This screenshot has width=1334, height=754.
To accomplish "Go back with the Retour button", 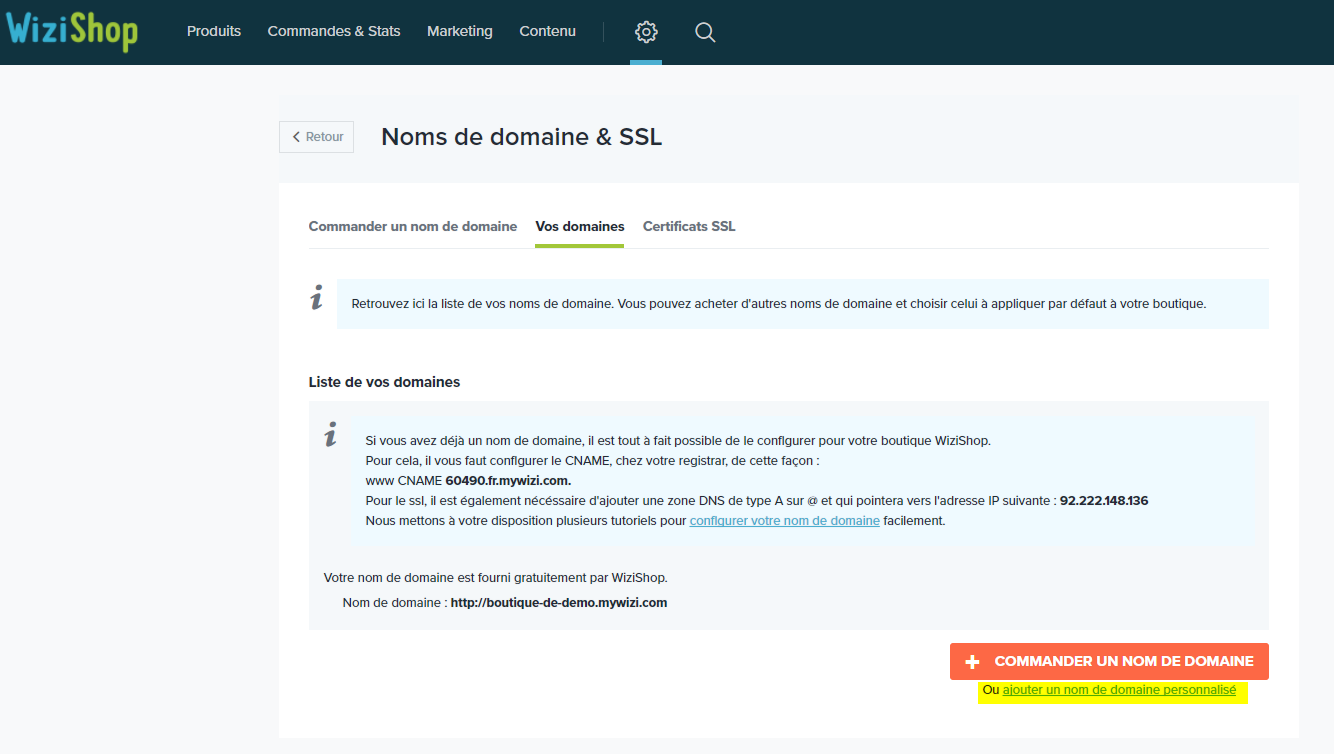I will [317, 137].
